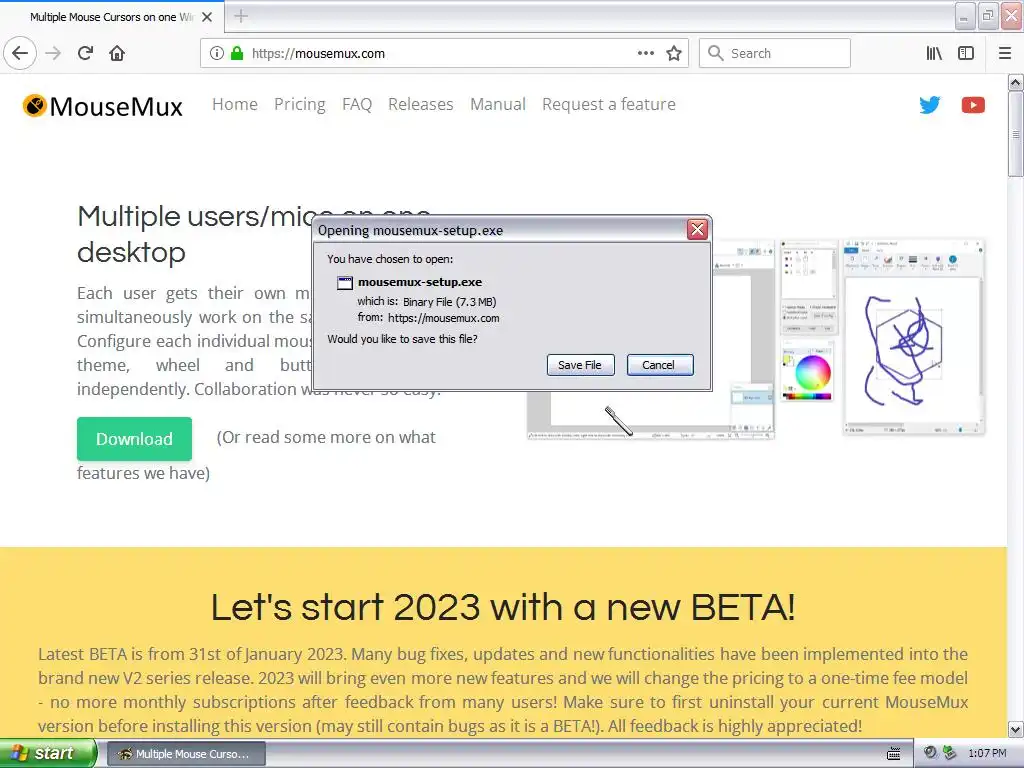The width and height of the screenshot is (1024, 768).
Task: Visit the MouseMux Twitter page
Action: [x=929, y=104]
